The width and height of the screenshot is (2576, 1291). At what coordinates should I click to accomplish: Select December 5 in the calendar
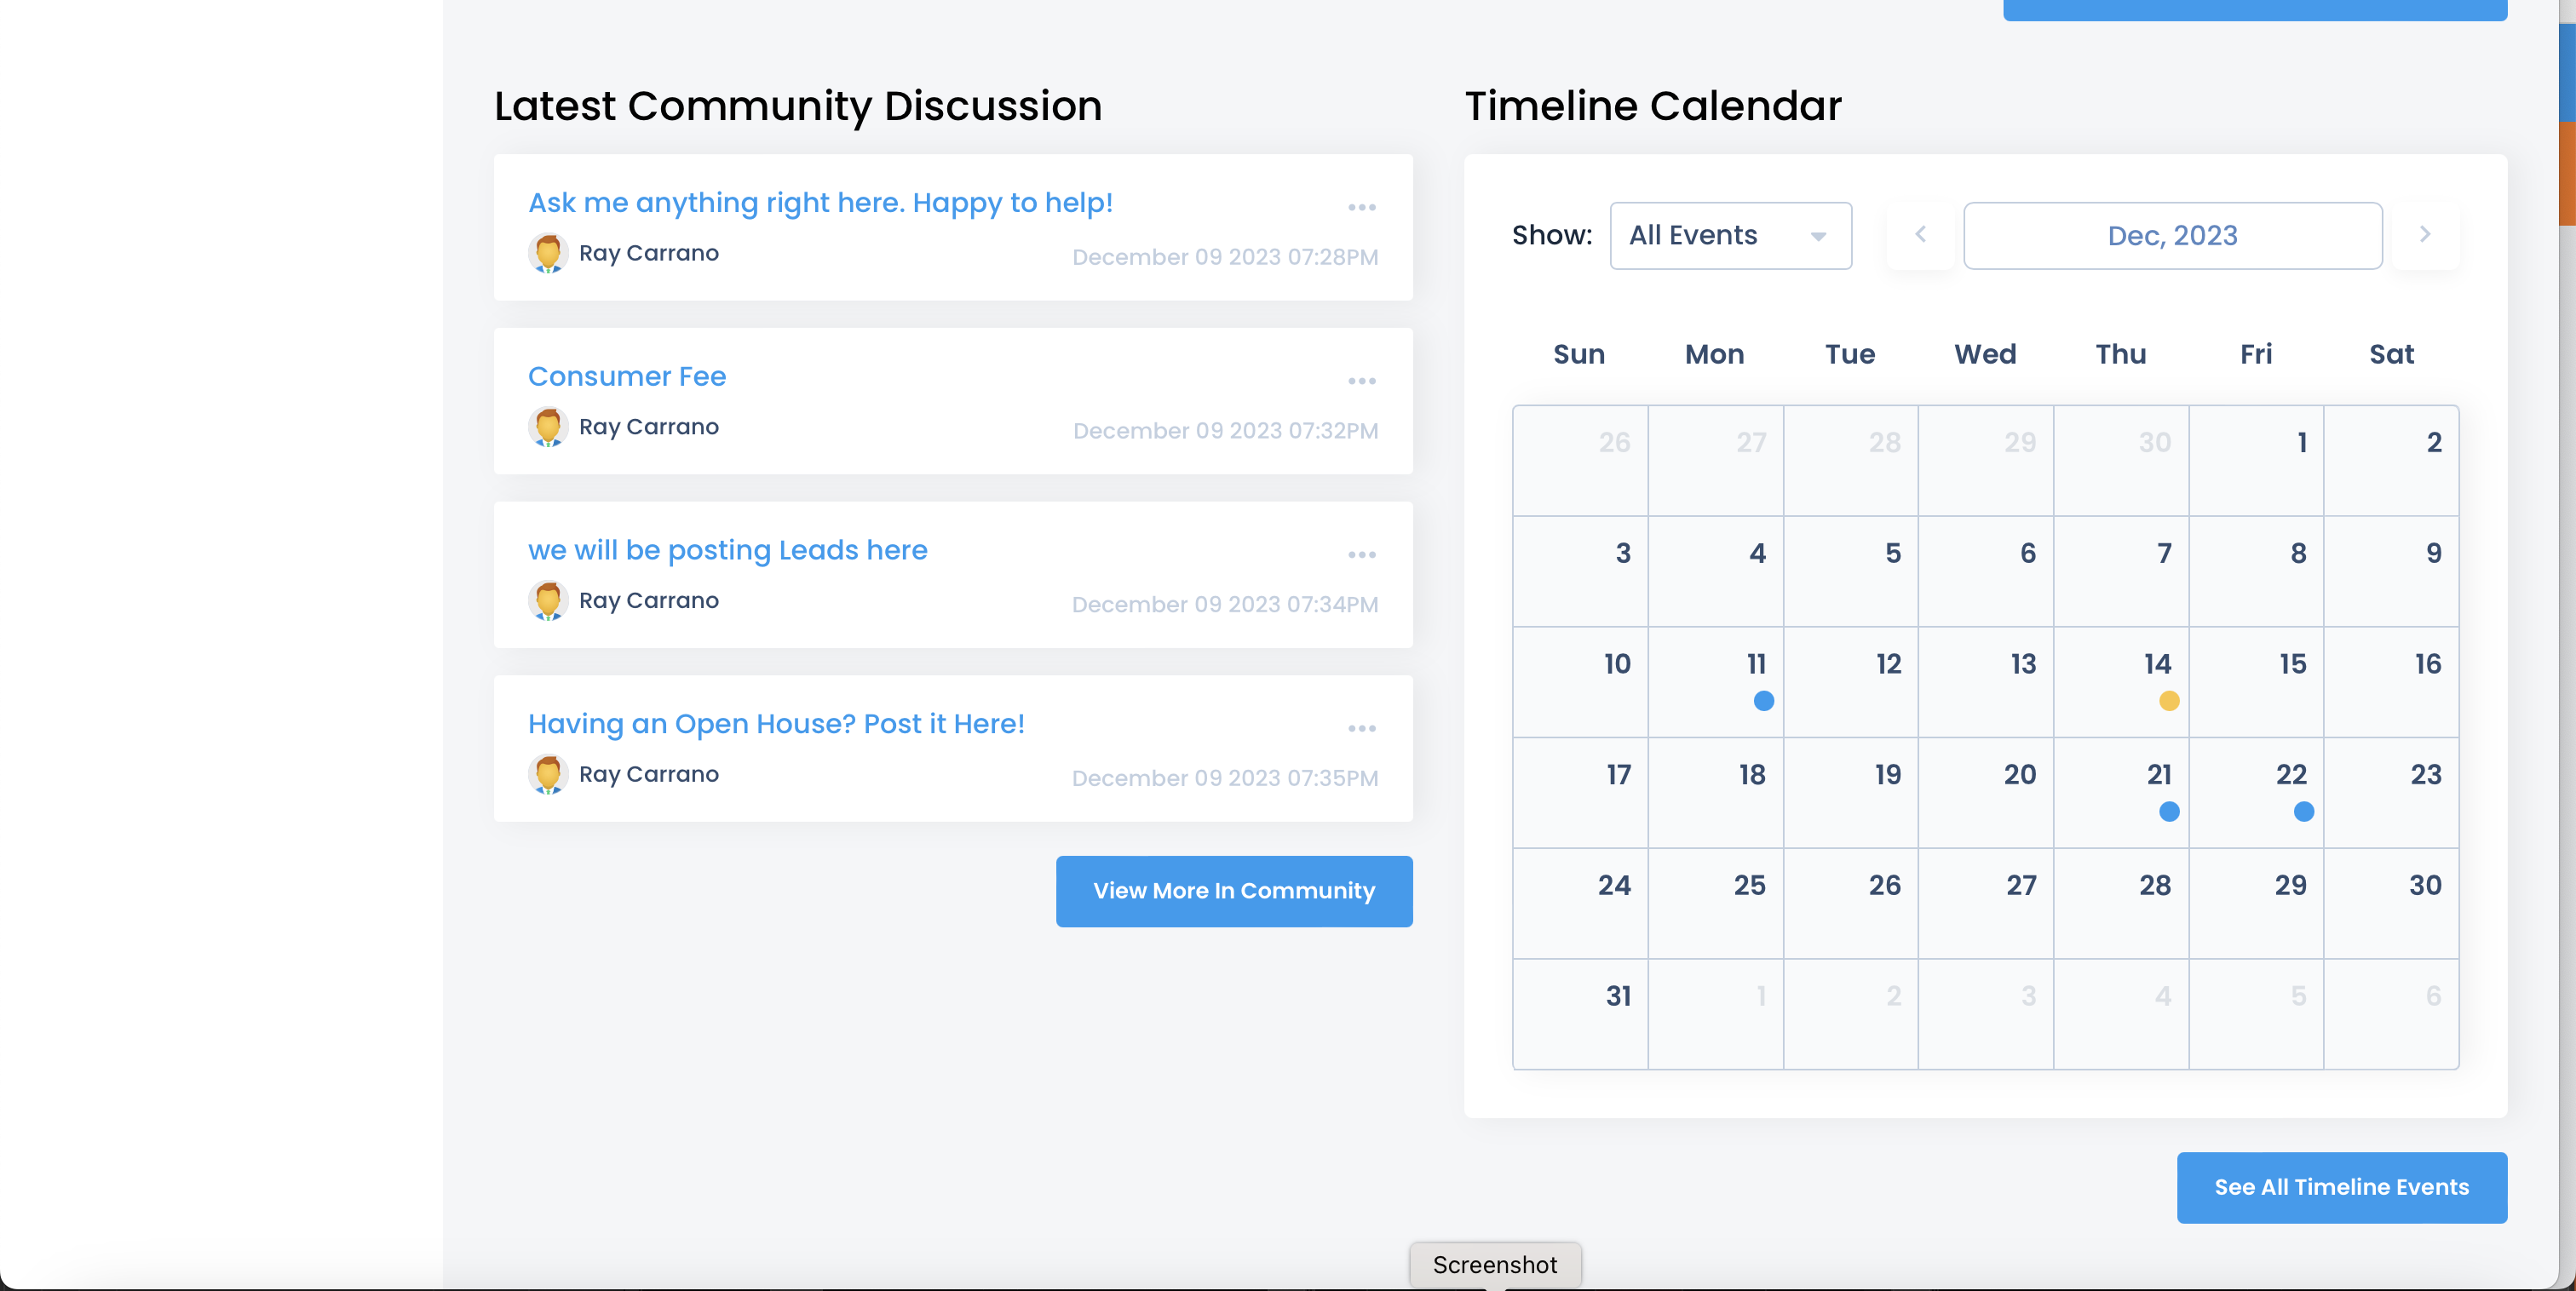[x=1851, y=572]
